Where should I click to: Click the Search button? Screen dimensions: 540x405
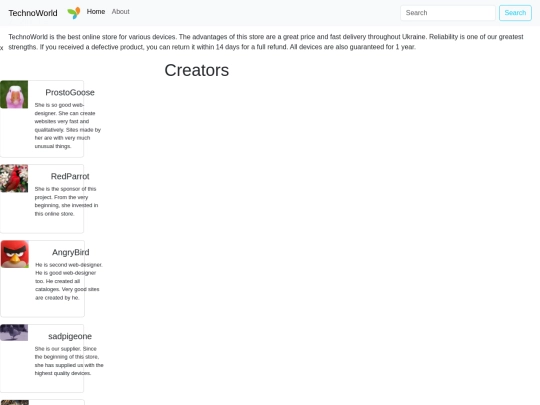(x=515, y=13)
